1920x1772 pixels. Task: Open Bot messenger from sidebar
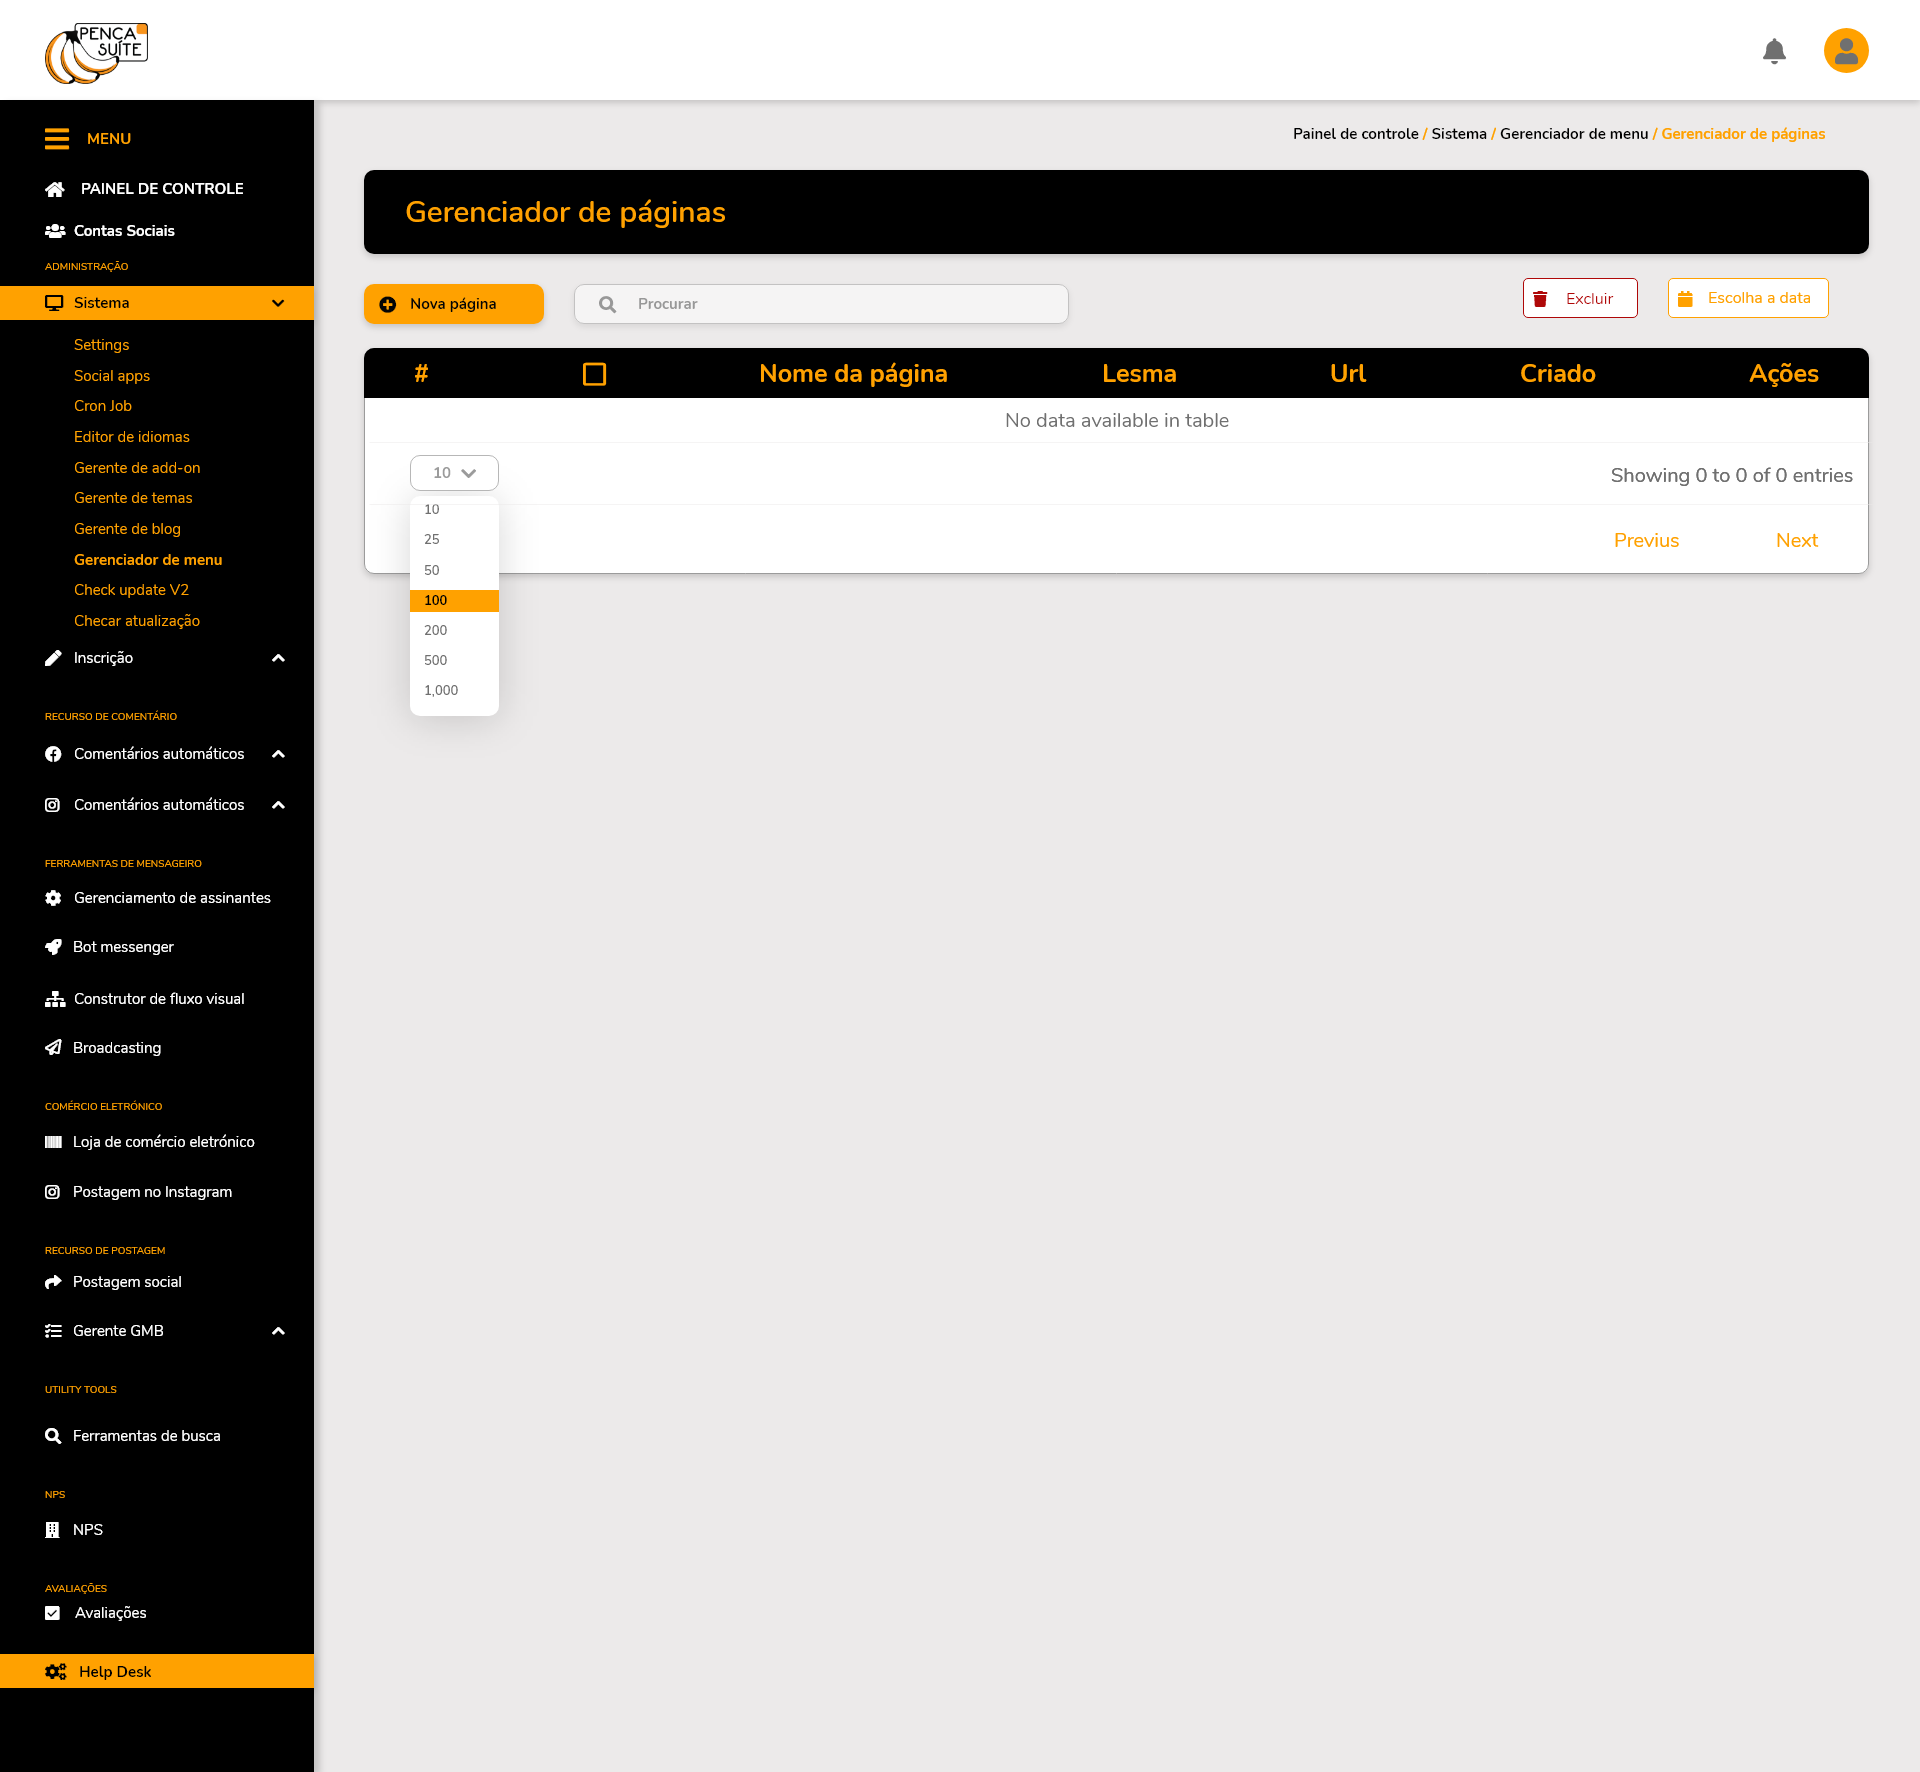tap(123, 947)
